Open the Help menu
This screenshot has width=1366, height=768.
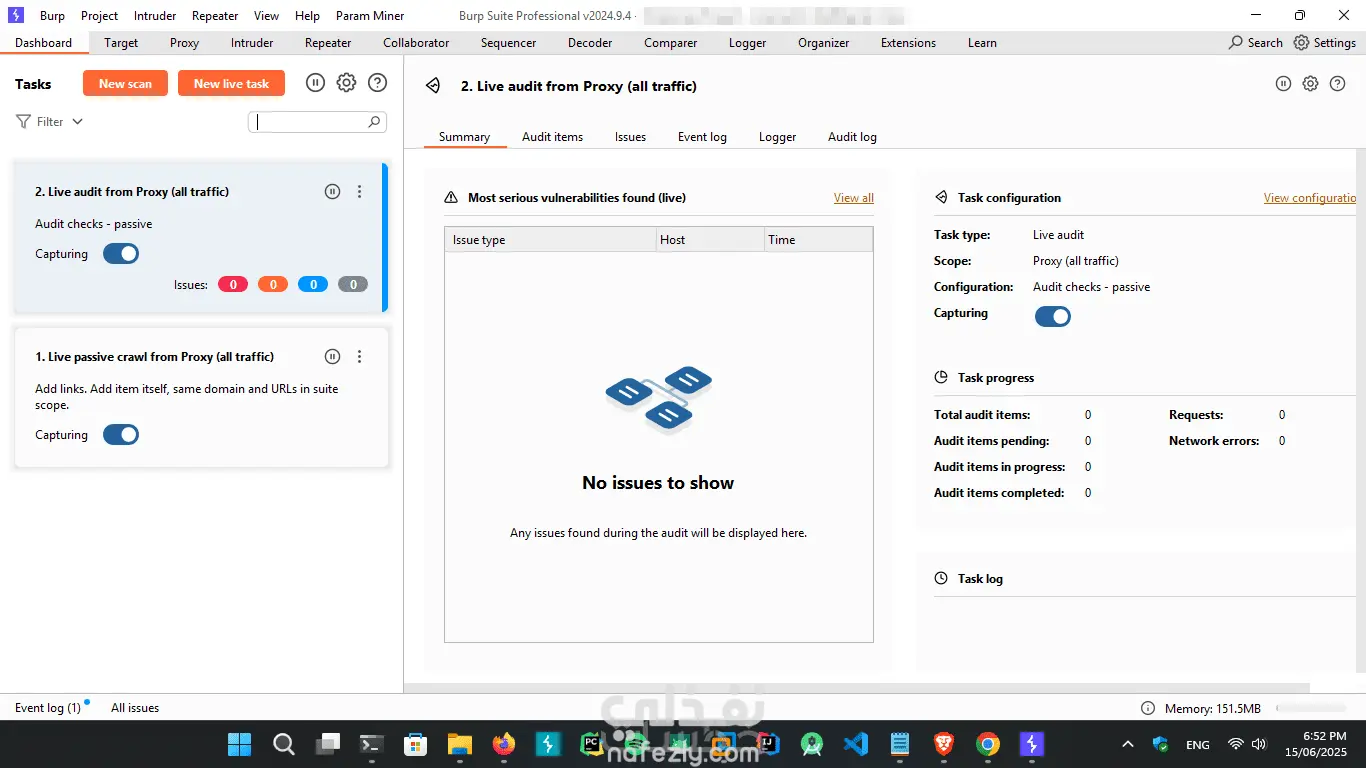[308, 16]
